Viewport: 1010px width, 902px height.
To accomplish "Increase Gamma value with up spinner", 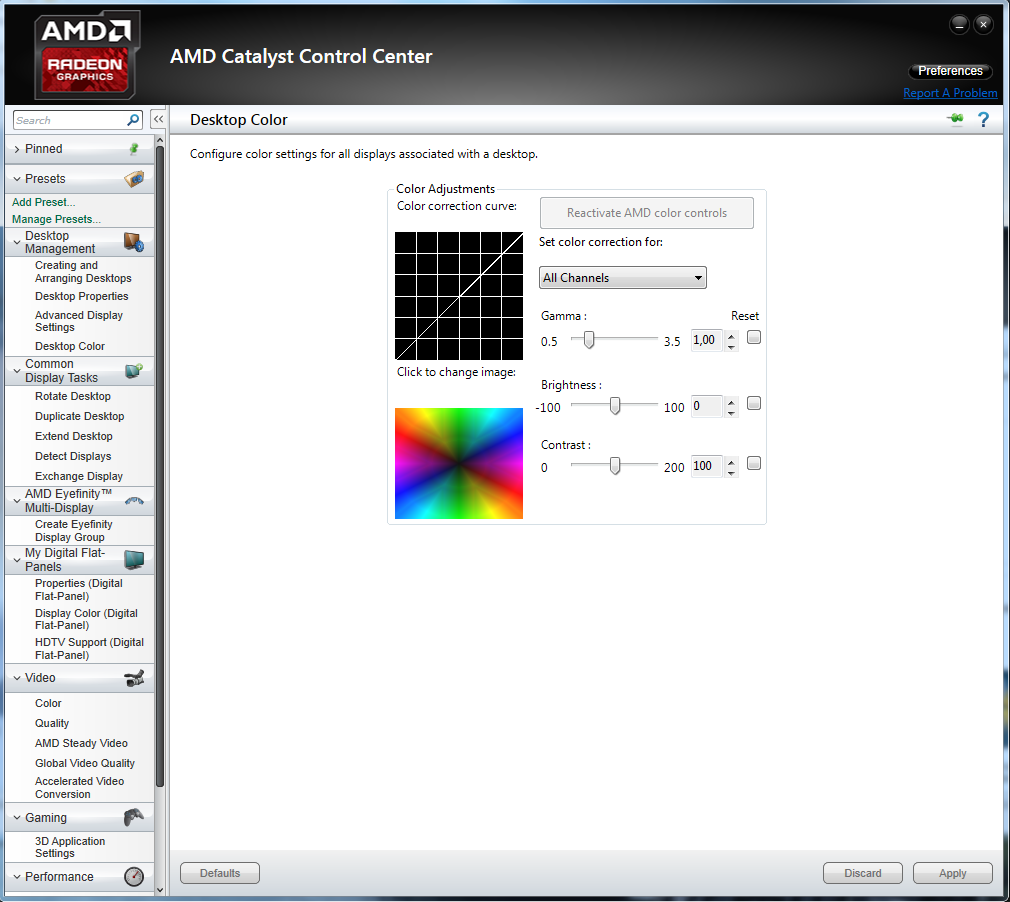I will click(x=731, y=335).
